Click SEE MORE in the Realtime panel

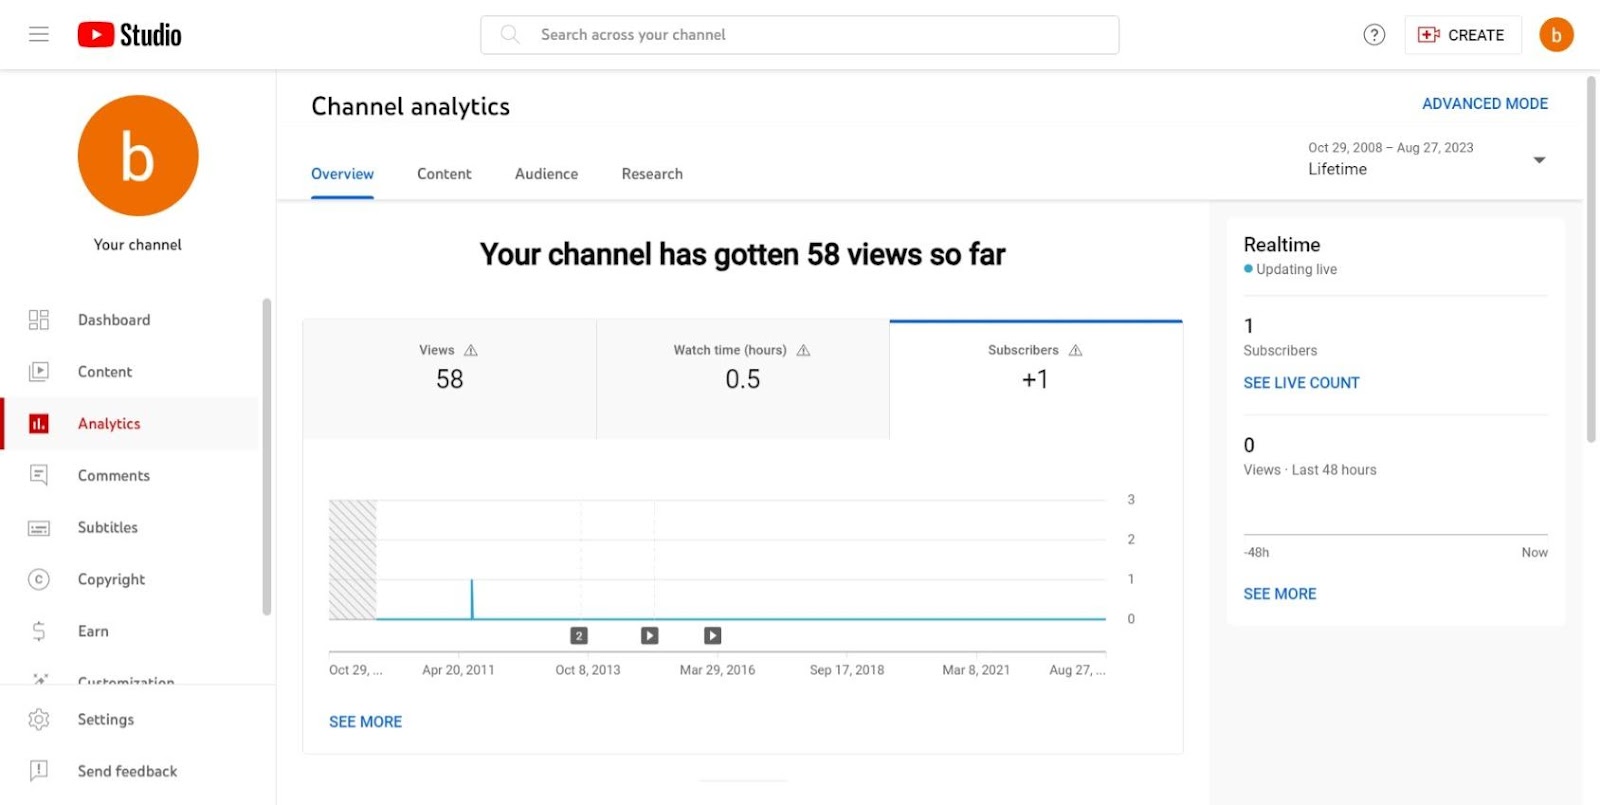[1280, 594]
